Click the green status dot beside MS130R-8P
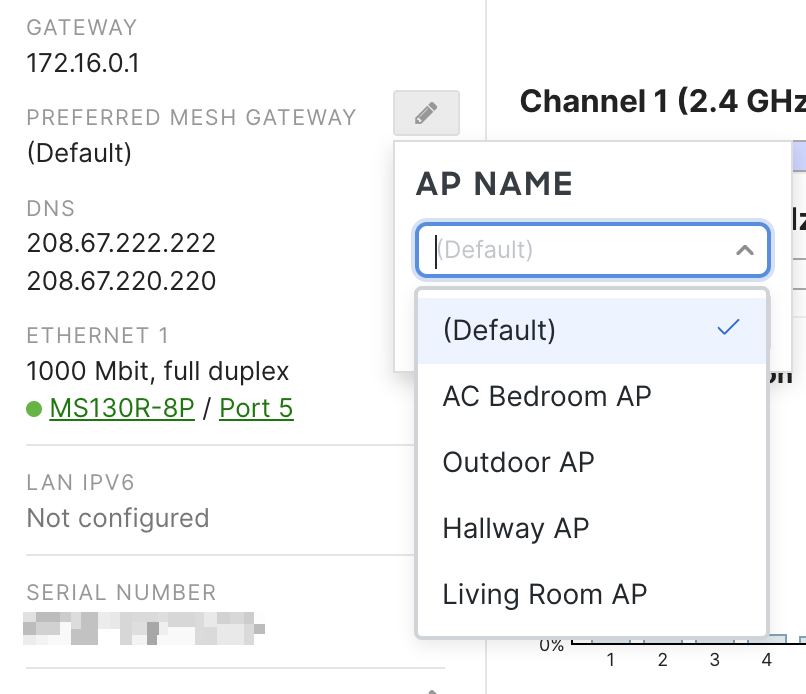The width and height of the screenshot is (806, 694). click(x=34, y=409)
